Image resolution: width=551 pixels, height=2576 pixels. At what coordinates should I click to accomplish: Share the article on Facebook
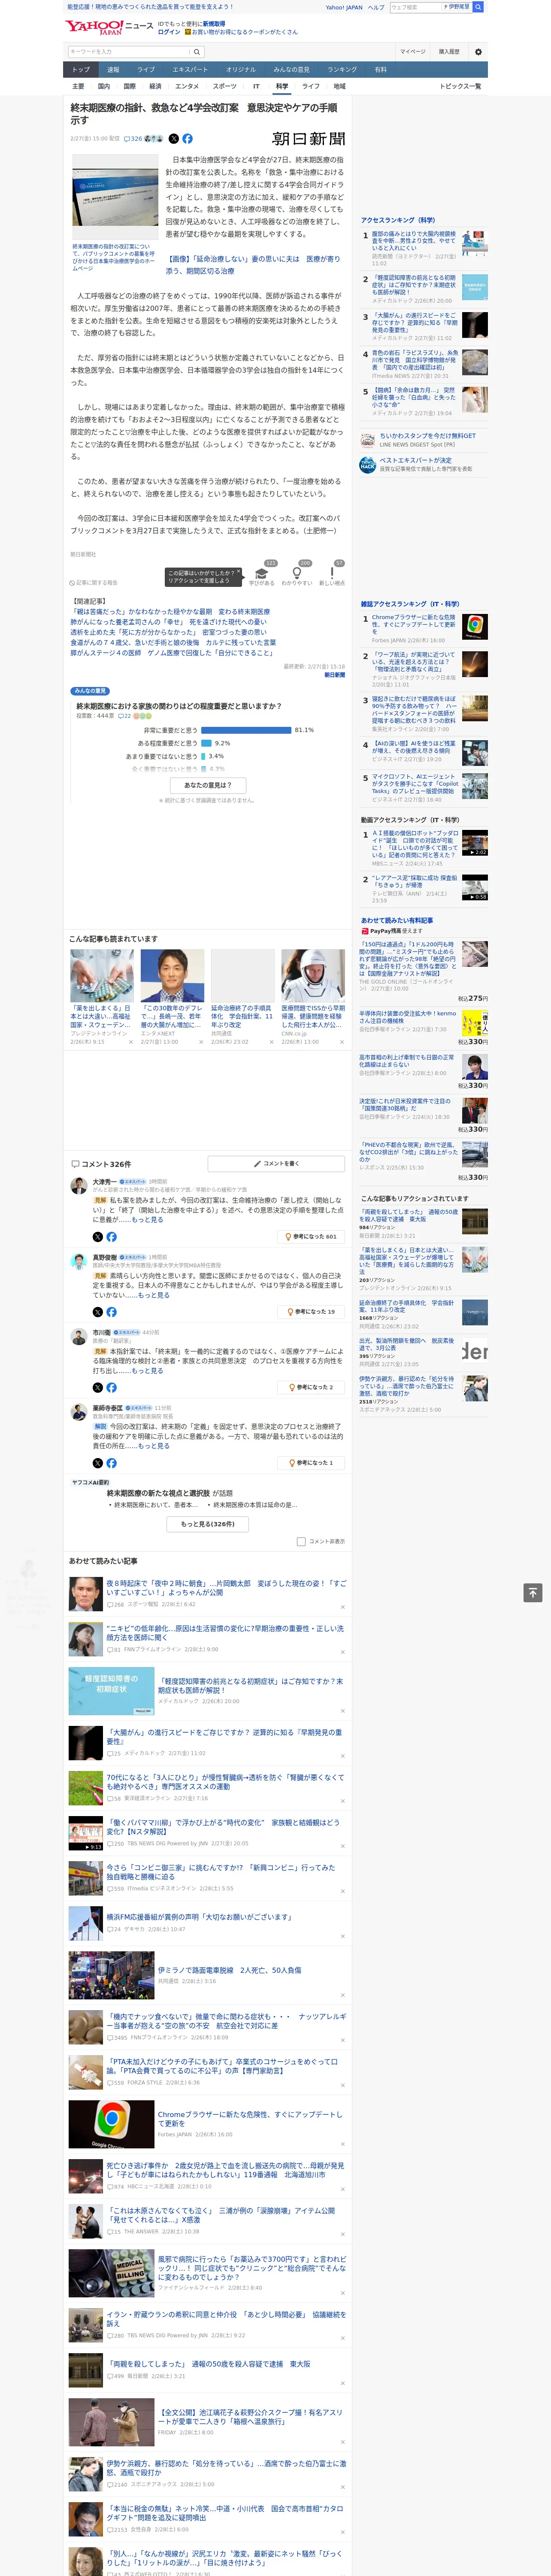point(187,139)
